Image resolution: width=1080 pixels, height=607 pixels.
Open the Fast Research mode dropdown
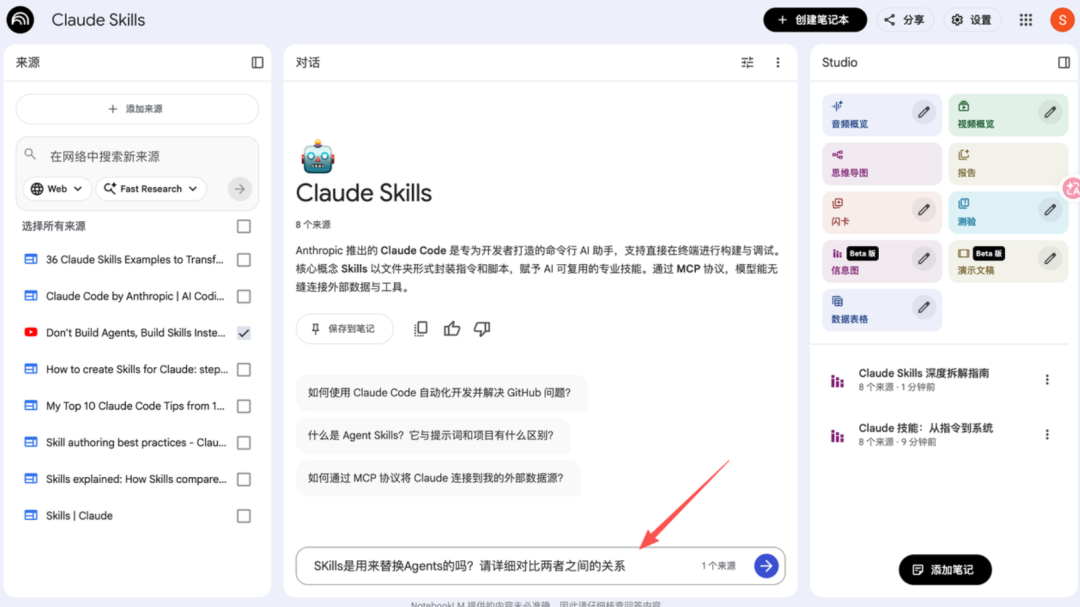pos(151,189)
